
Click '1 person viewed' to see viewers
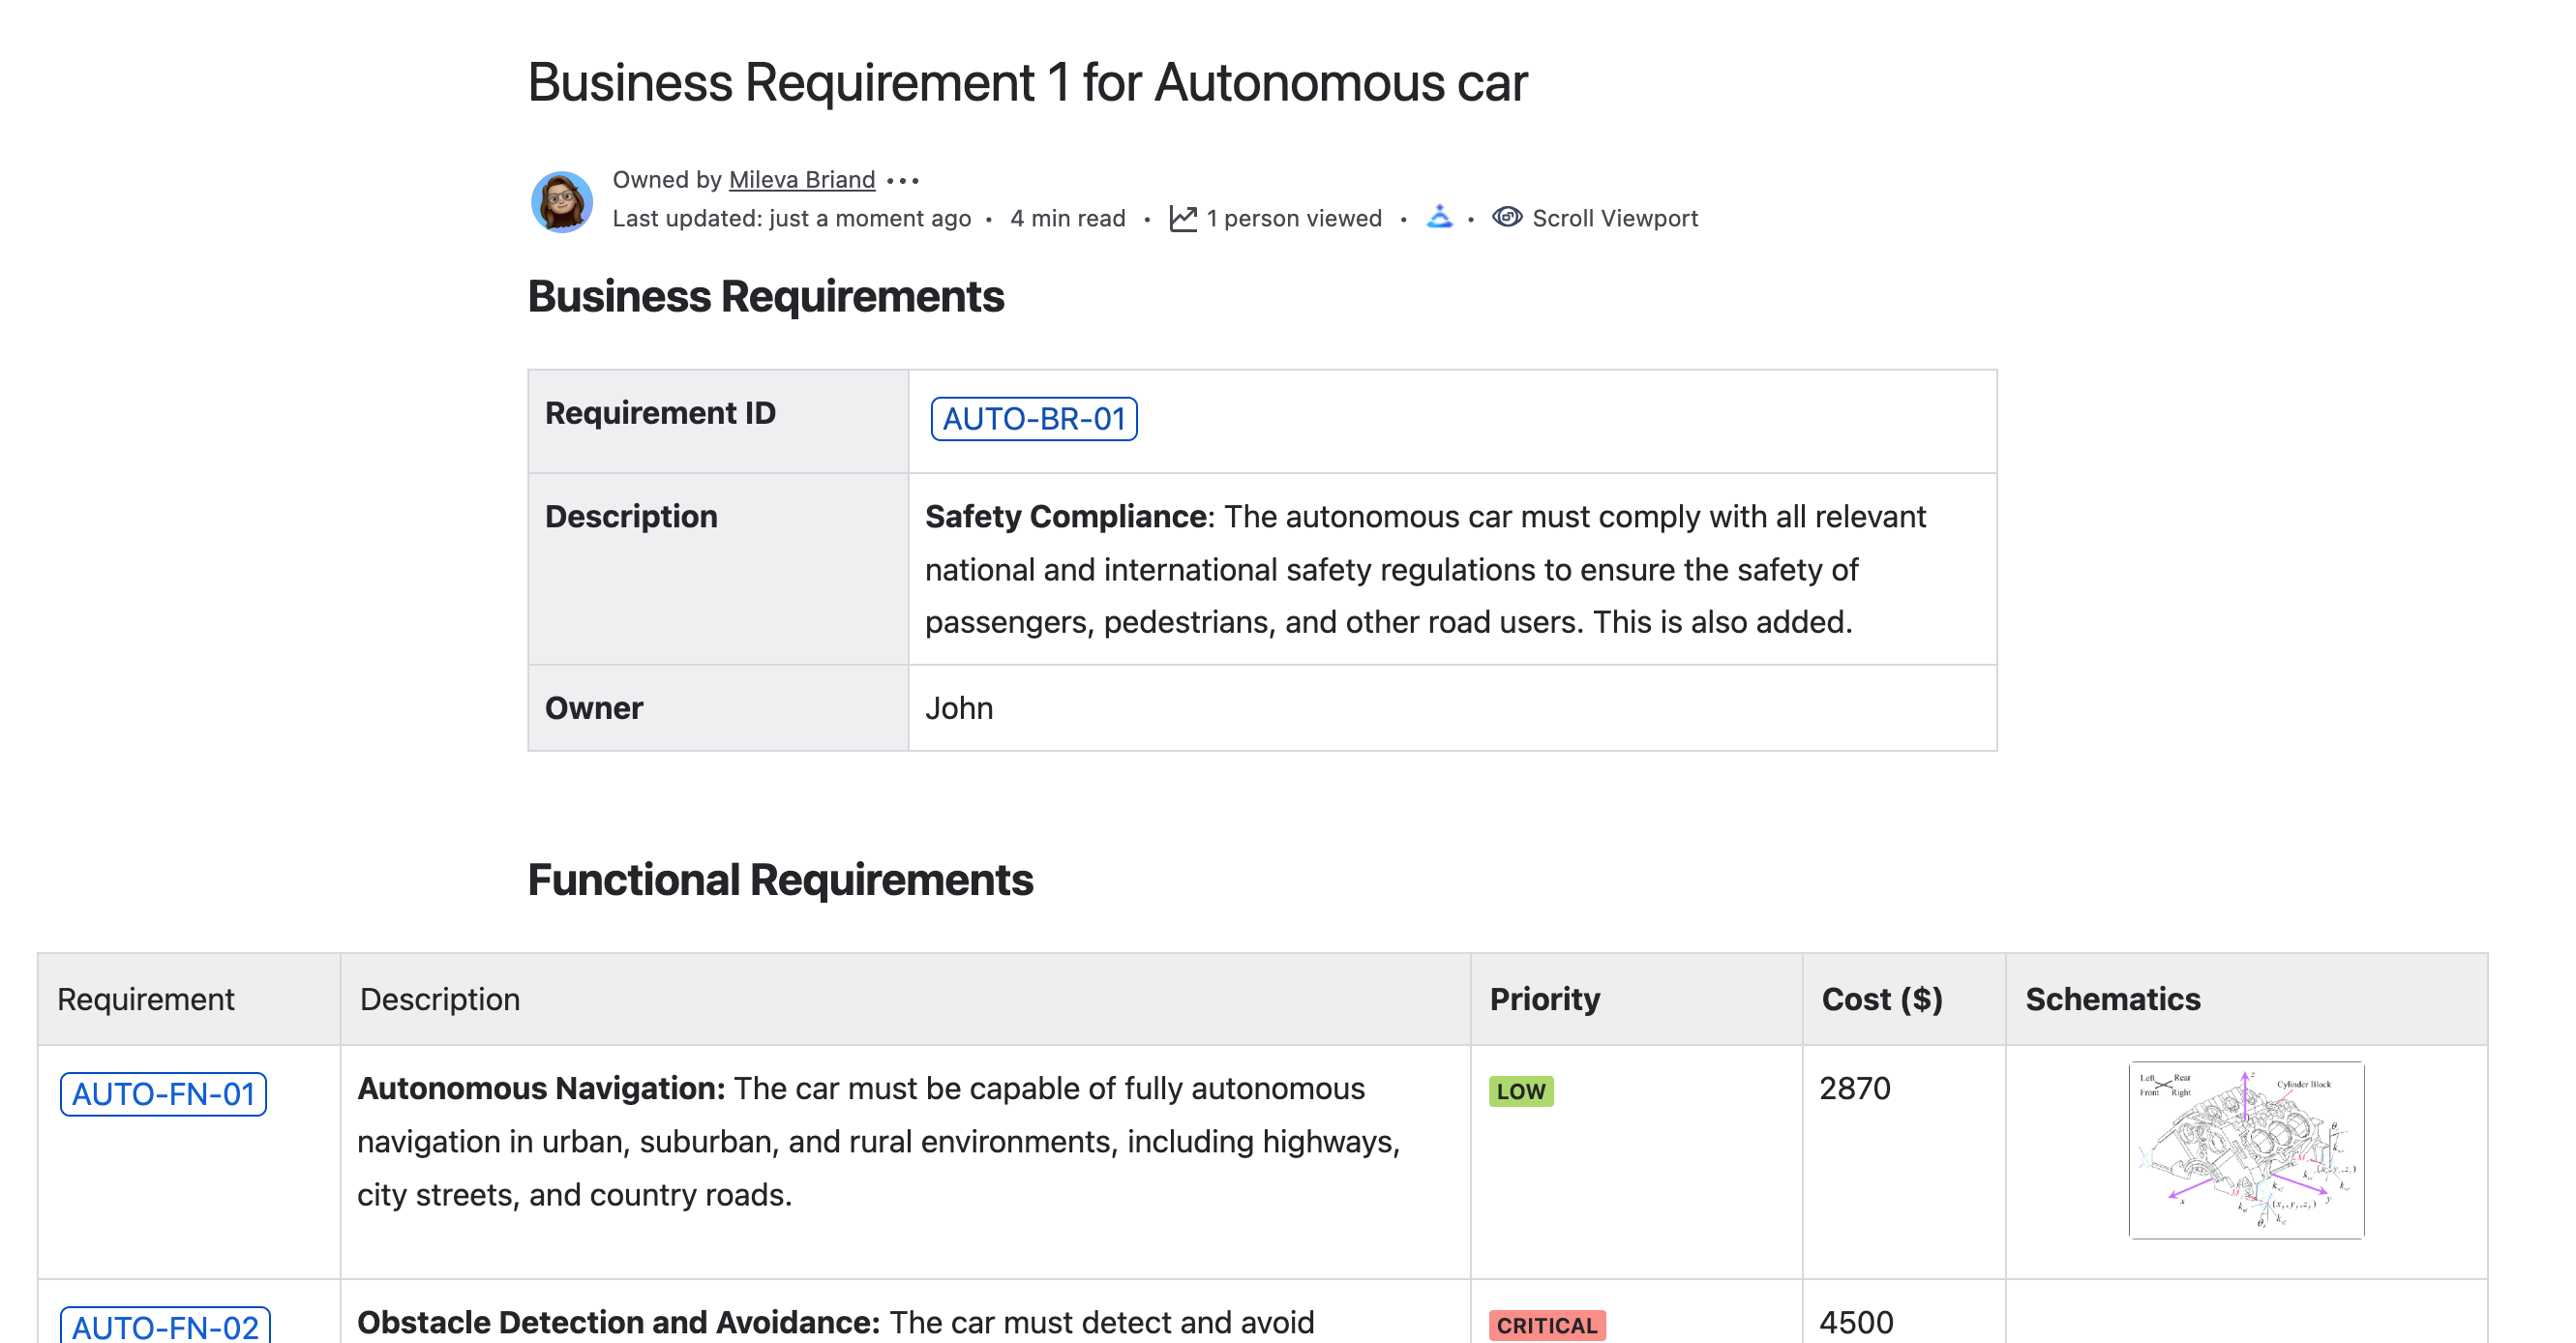pos(1294,217)
